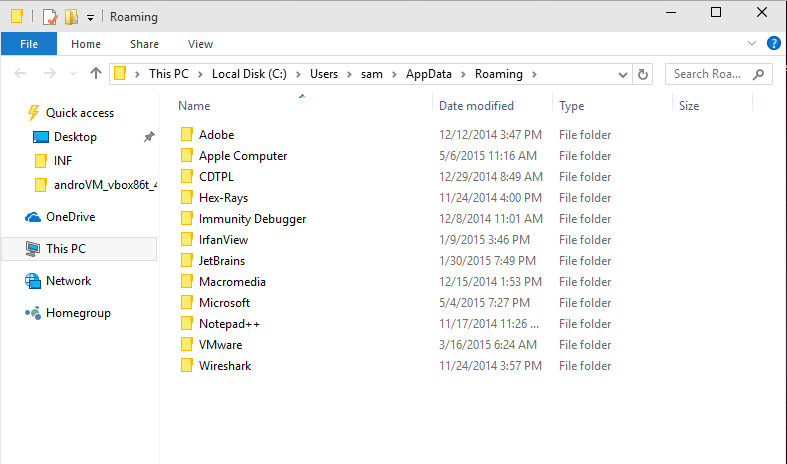The image size is (787, 464).
Task: Select Local Disk (C:) breadcrumb
Action: [249, 74]
